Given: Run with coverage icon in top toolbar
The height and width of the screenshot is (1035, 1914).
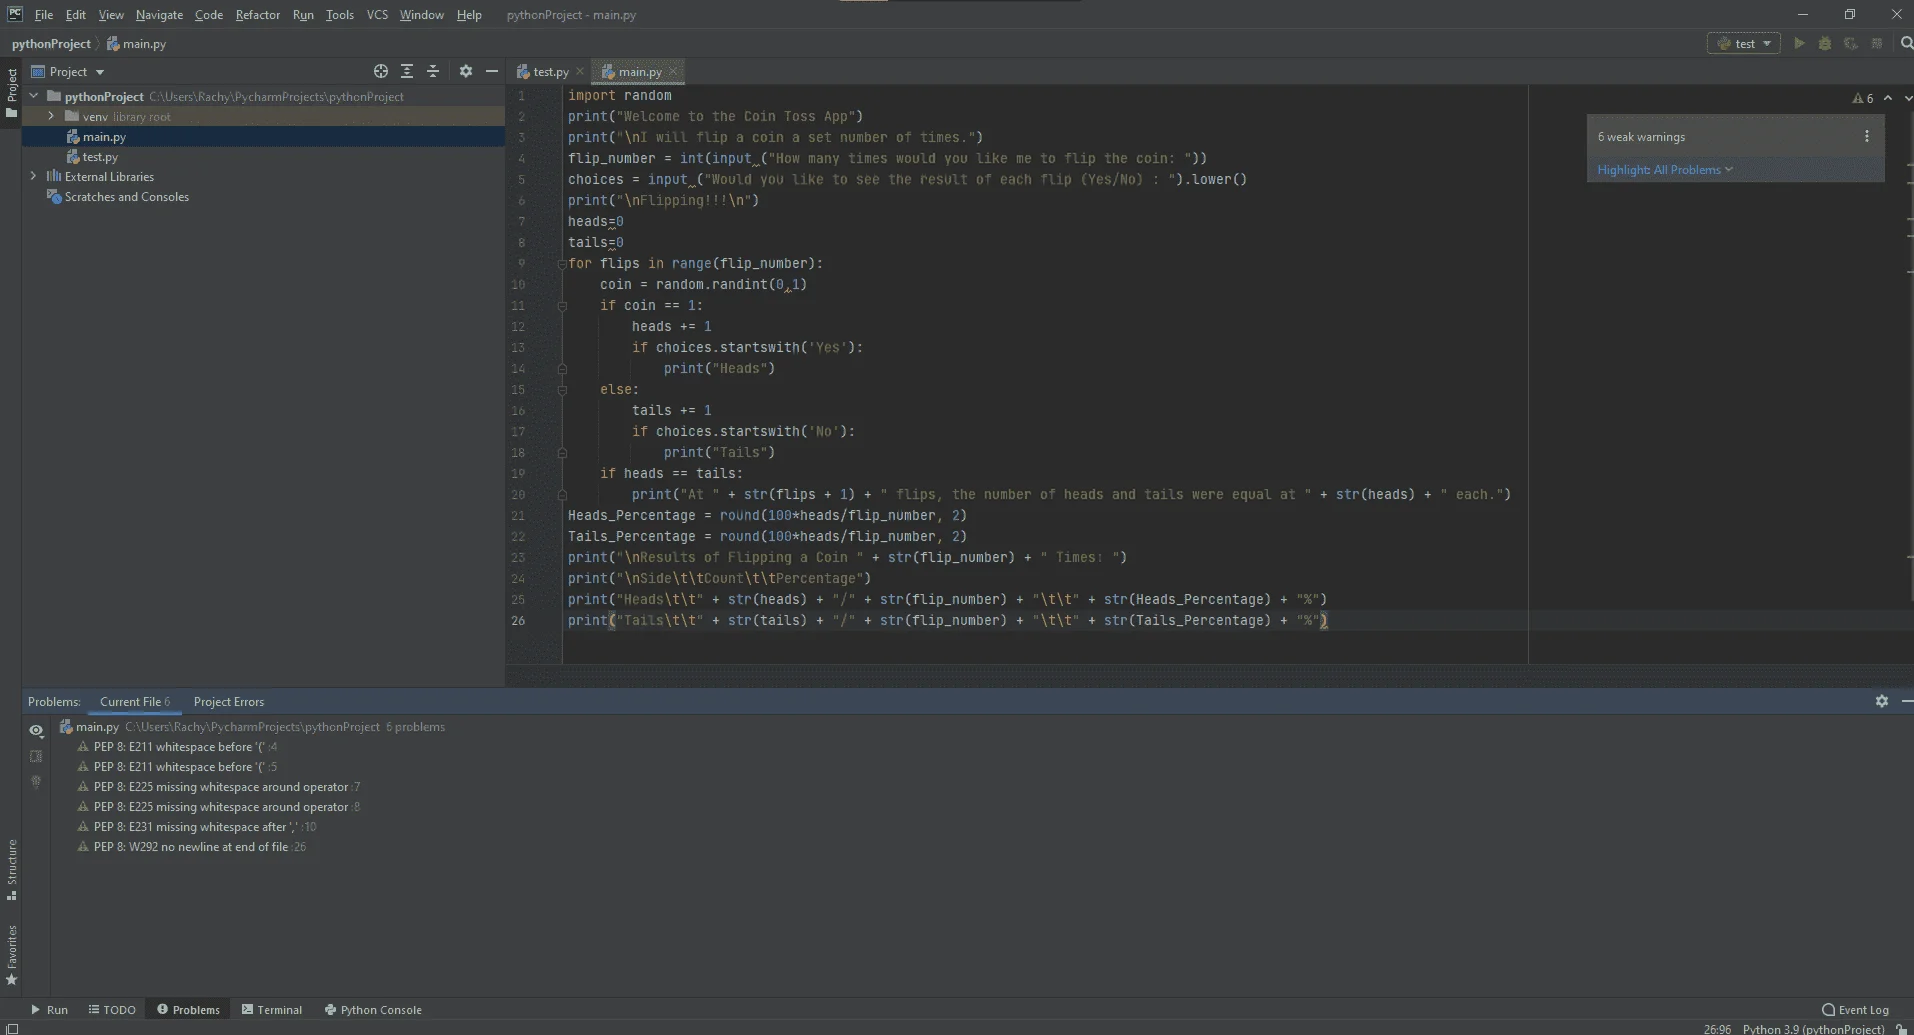Looking at the screenshot, I should (1851, 43).
